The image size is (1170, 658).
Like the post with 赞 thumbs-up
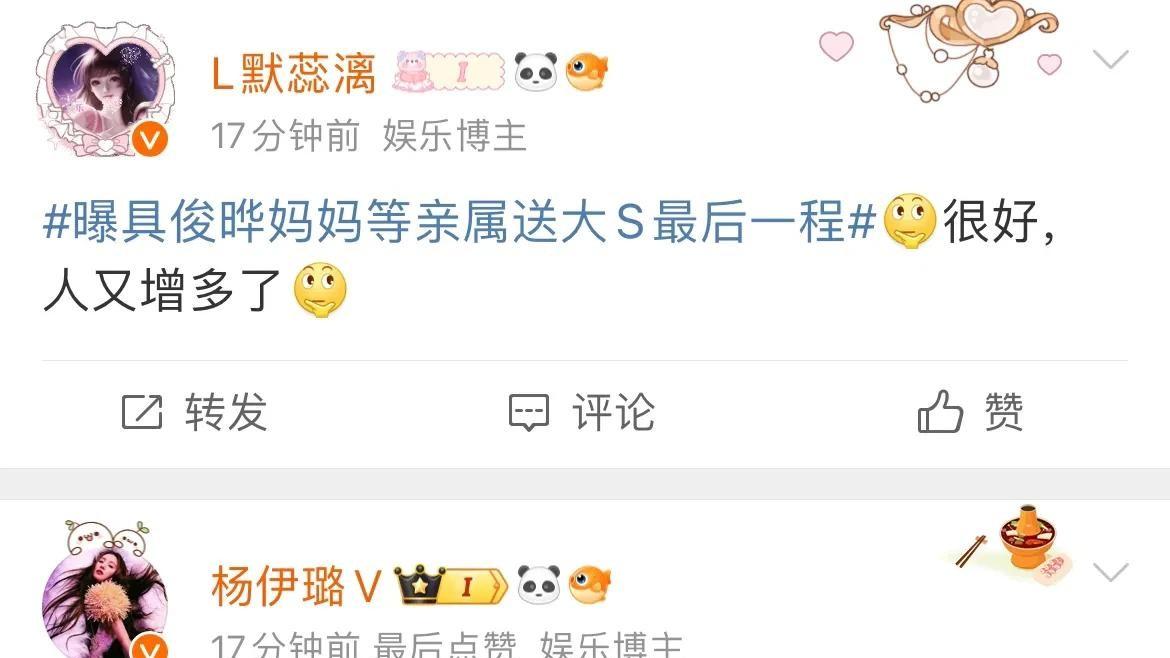[970, 412]
